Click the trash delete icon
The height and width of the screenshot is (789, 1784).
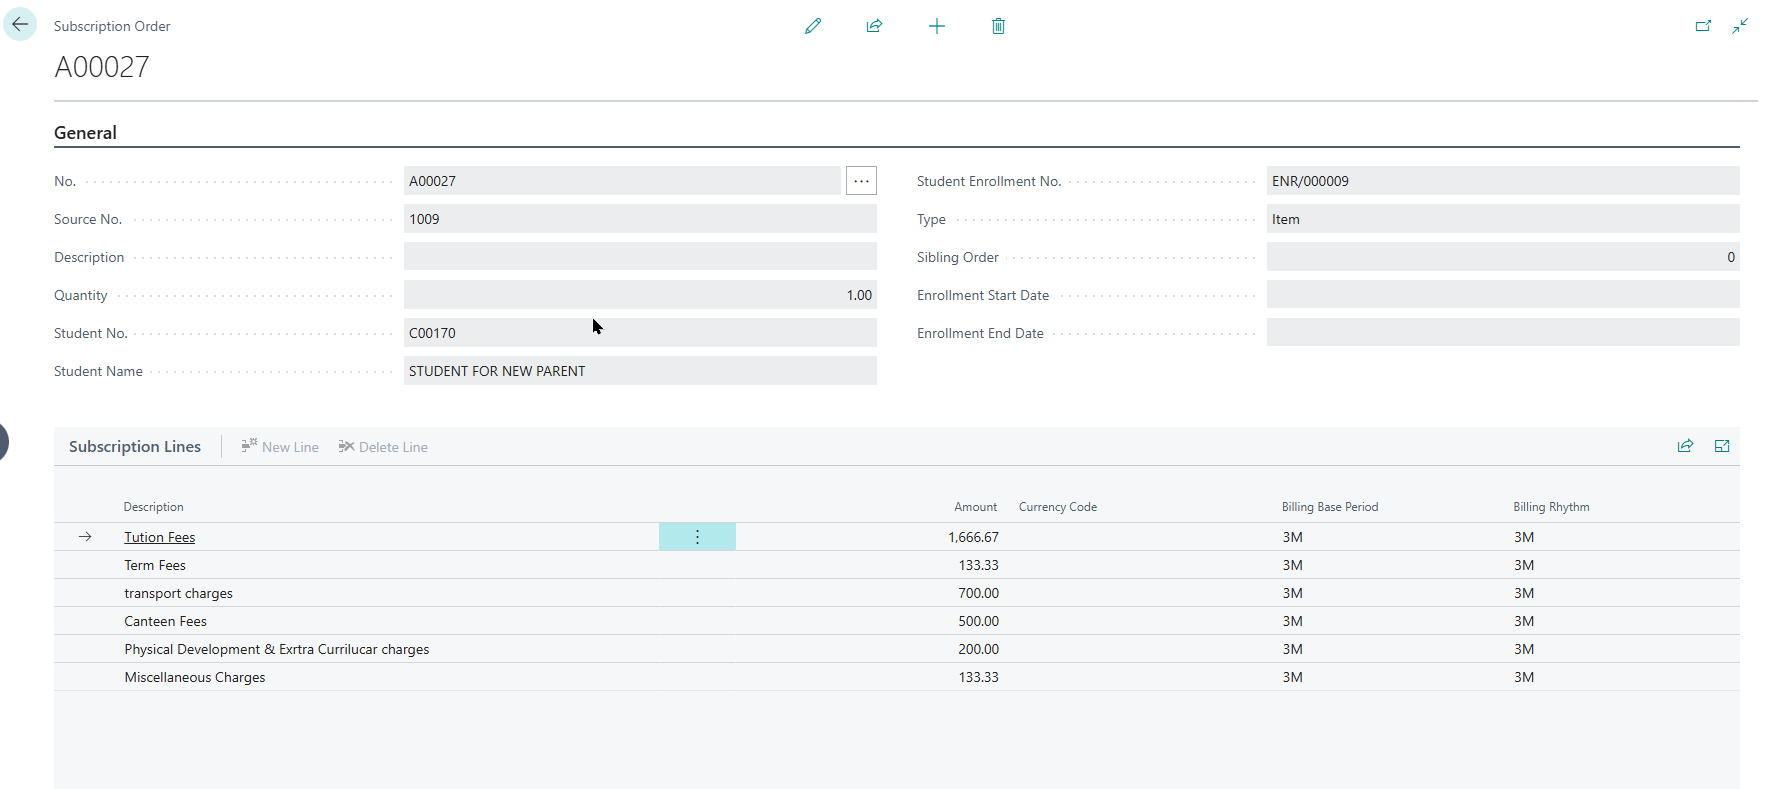click(x=998, y=26)
